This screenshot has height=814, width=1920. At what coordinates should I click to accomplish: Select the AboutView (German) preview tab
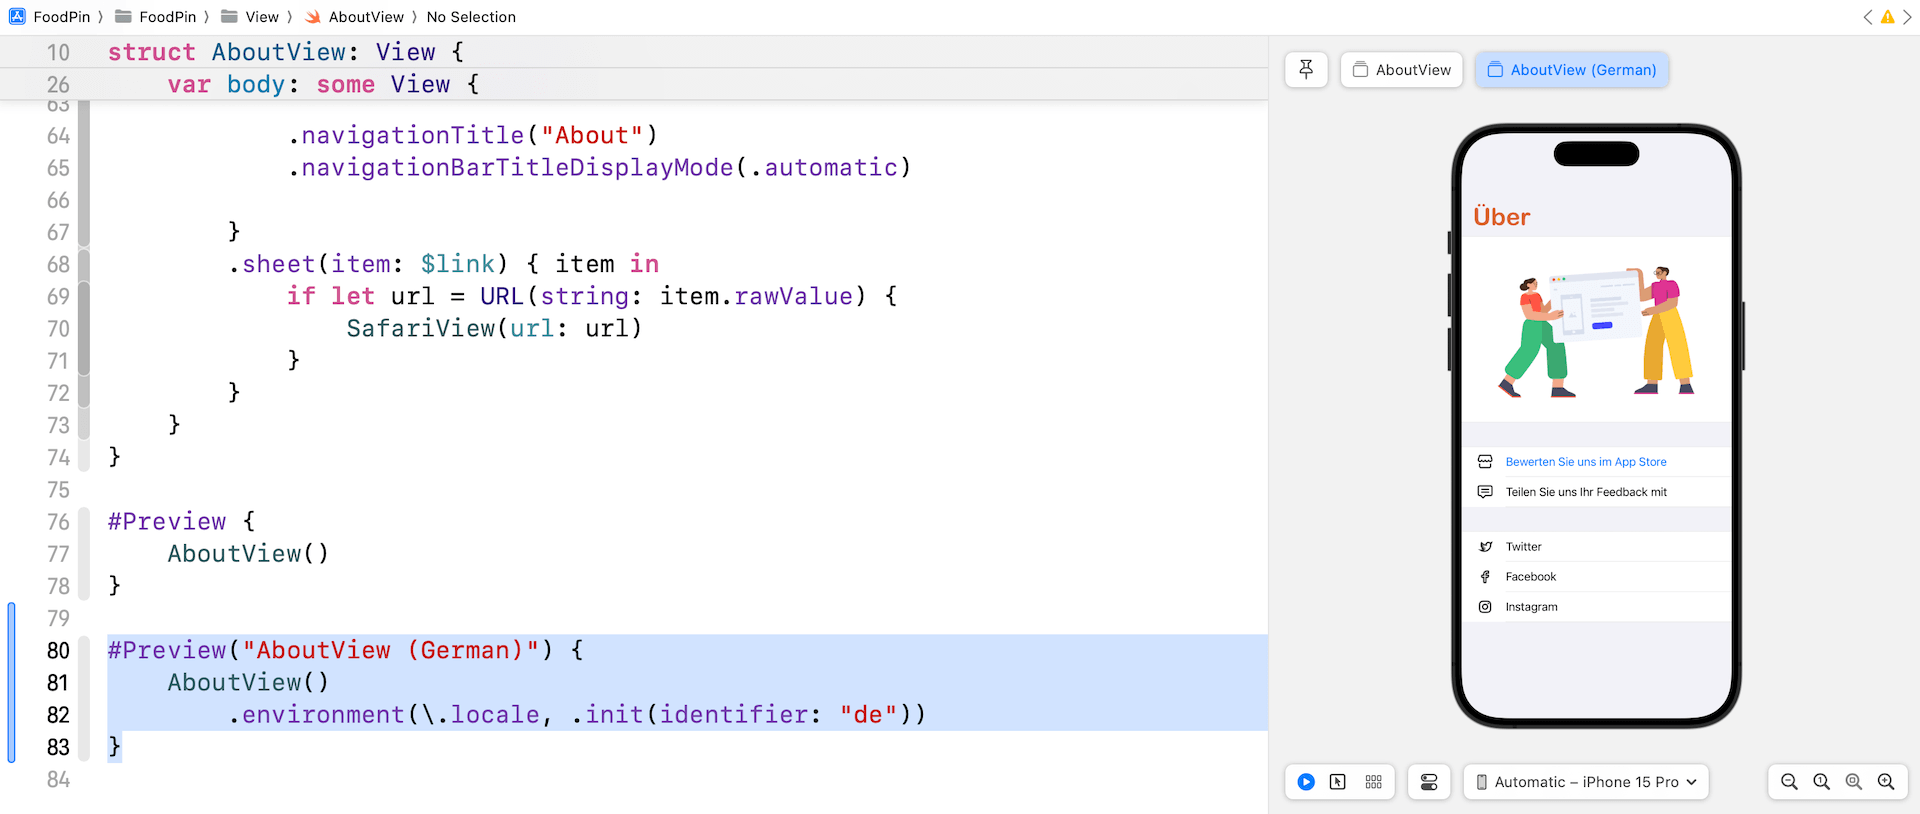point(1571,70)
